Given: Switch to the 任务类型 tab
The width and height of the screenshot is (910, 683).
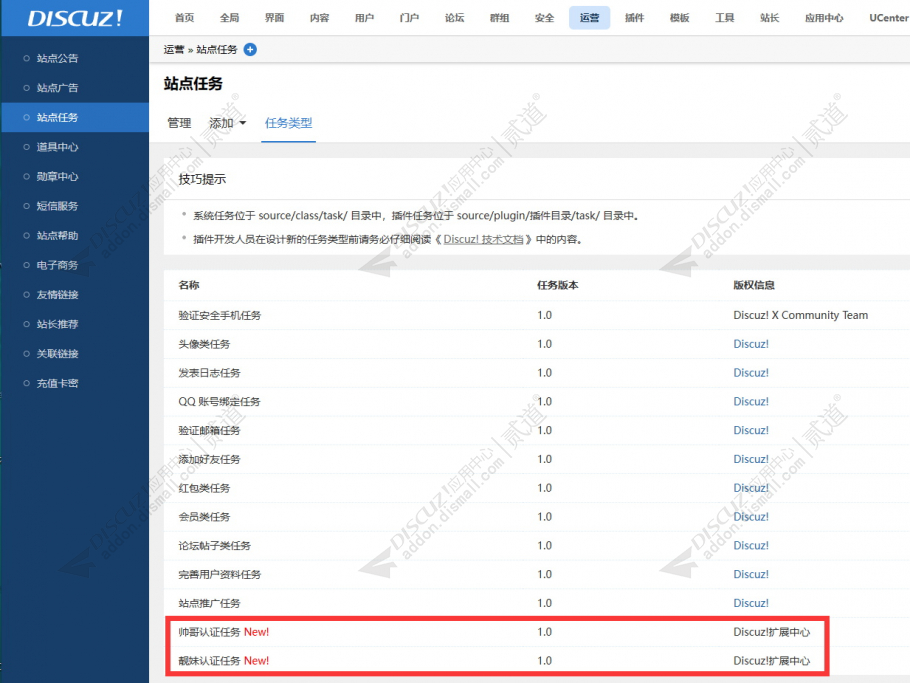Looking at the screenshot, I should click(288, 123).
